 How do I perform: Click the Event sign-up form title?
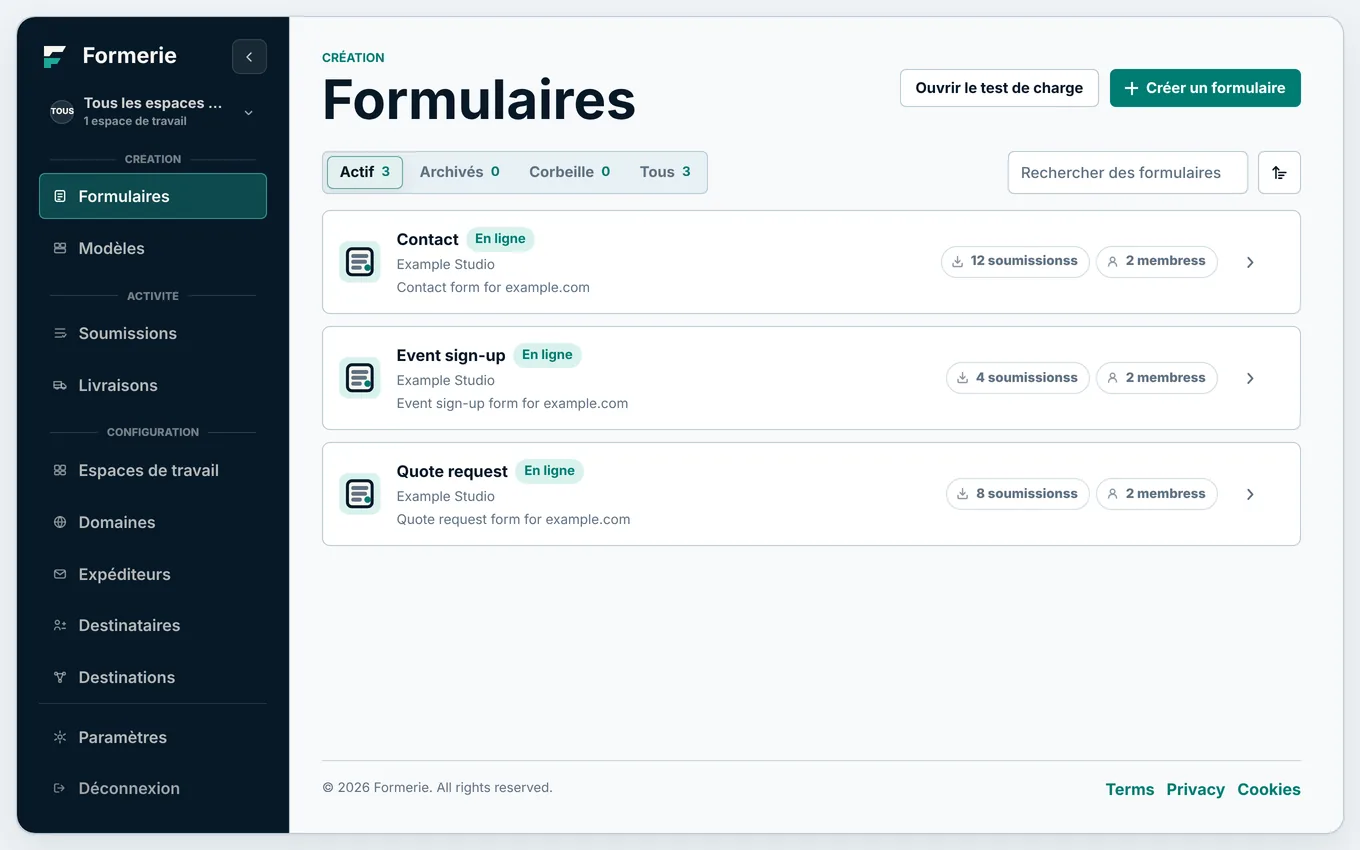[451, 355]
